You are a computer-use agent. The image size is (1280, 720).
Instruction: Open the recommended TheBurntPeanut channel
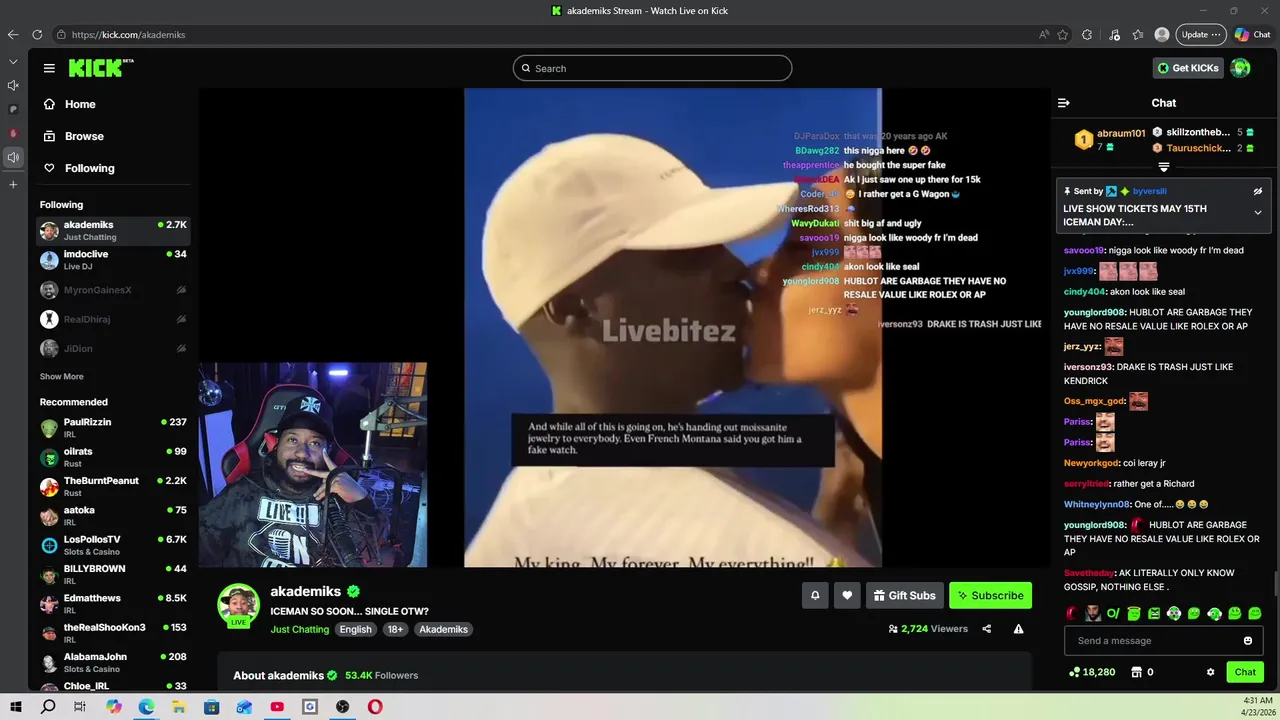click(x=113, y=486)
